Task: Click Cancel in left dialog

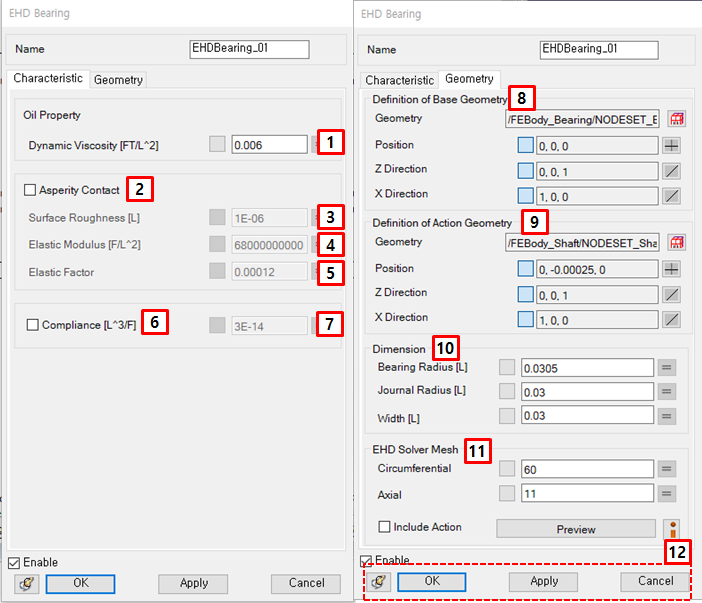Action: 306,584
